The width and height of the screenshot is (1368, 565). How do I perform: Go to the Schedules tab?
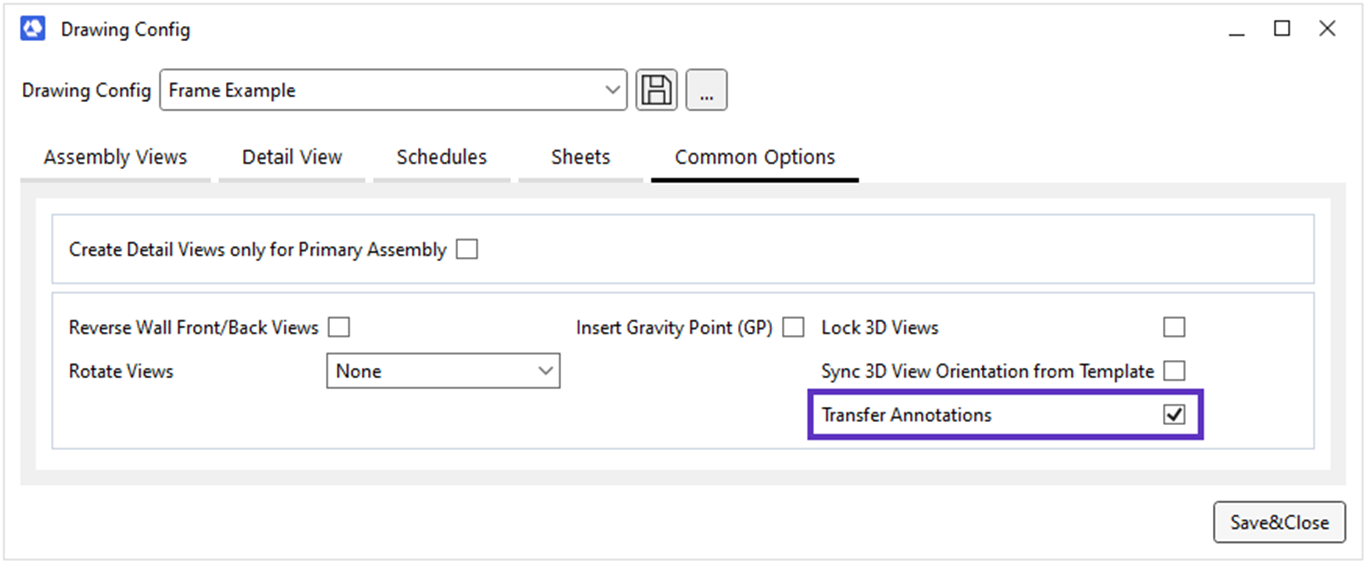[x=441, y=157]
